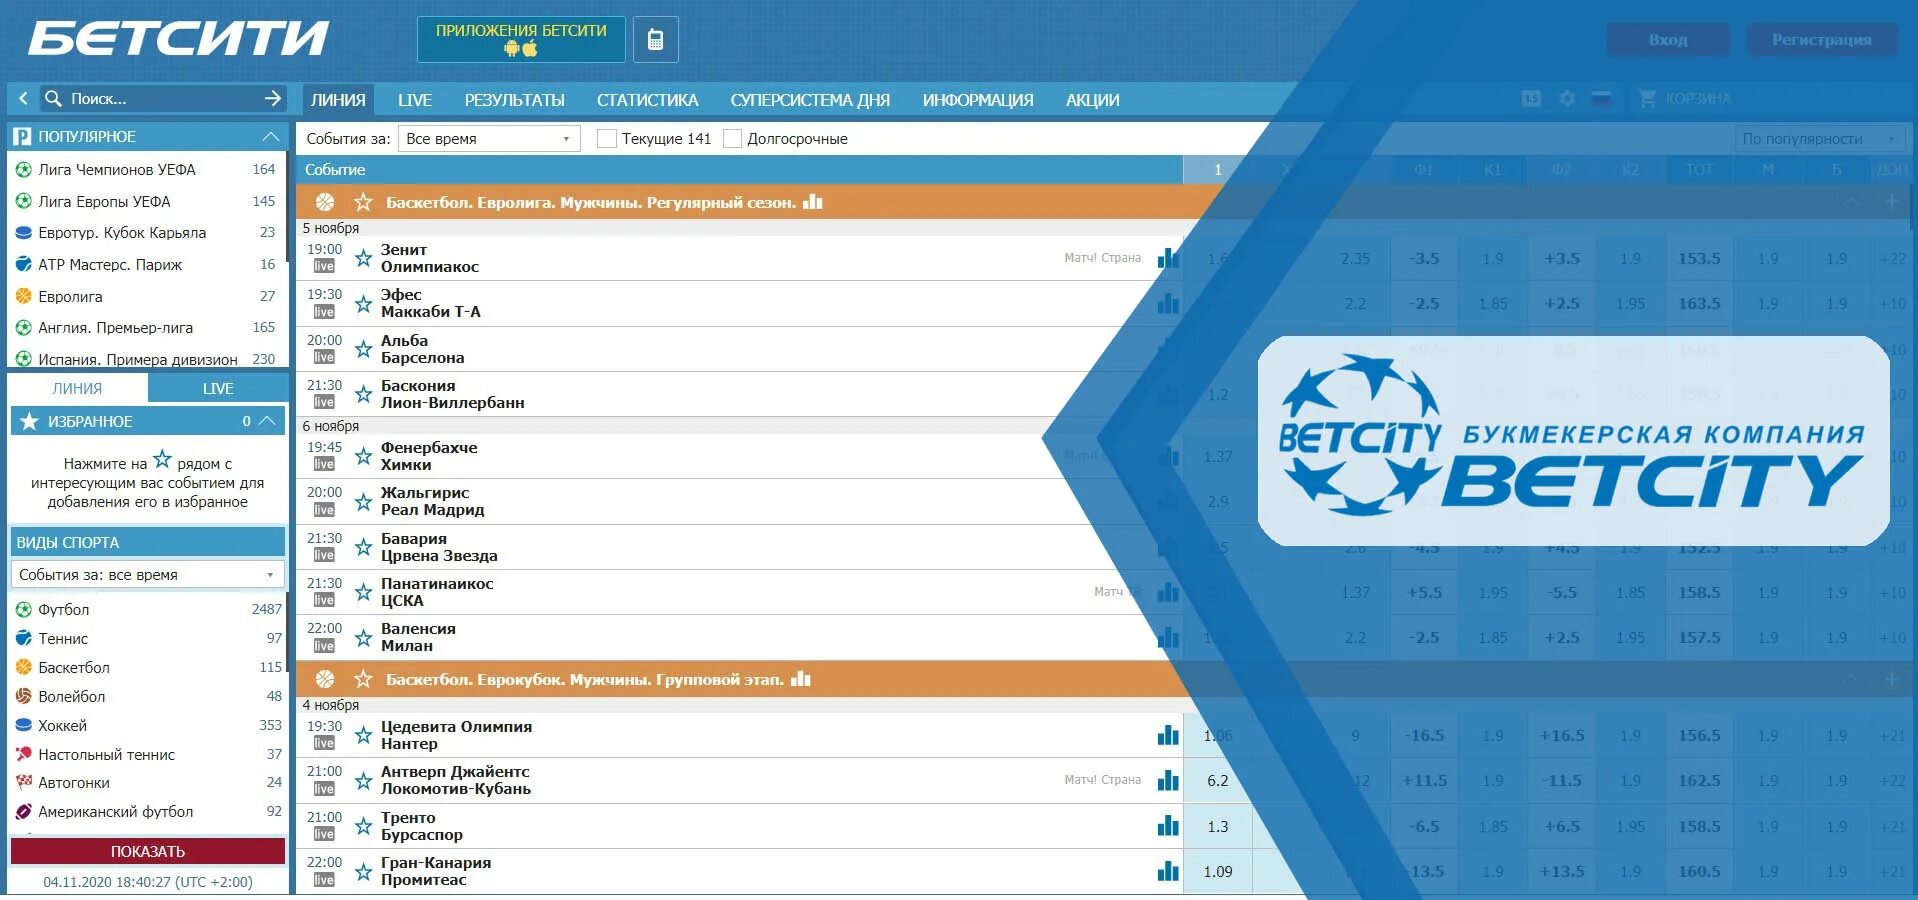
Task: Star the Жальгирис – Реал Мадрид match
Action: (x=363, y=501)
